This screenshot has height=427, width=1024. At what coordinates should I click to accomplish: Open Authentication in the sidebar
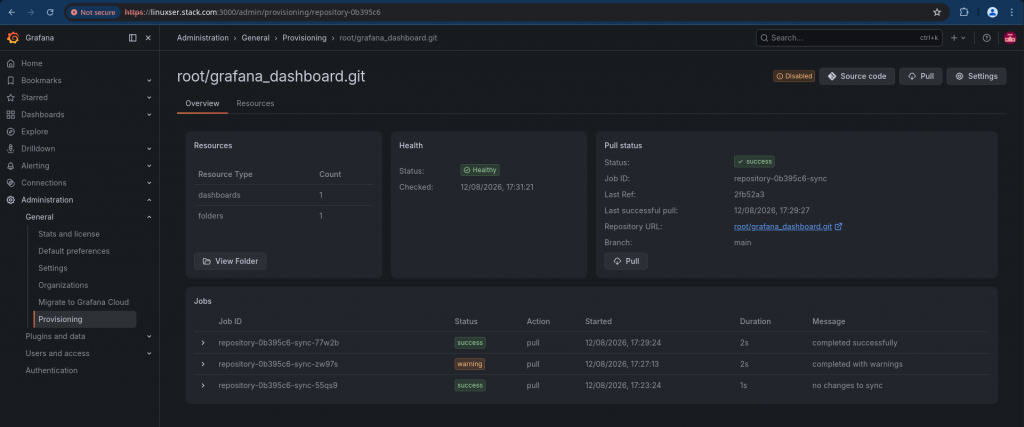pos(51,370)
